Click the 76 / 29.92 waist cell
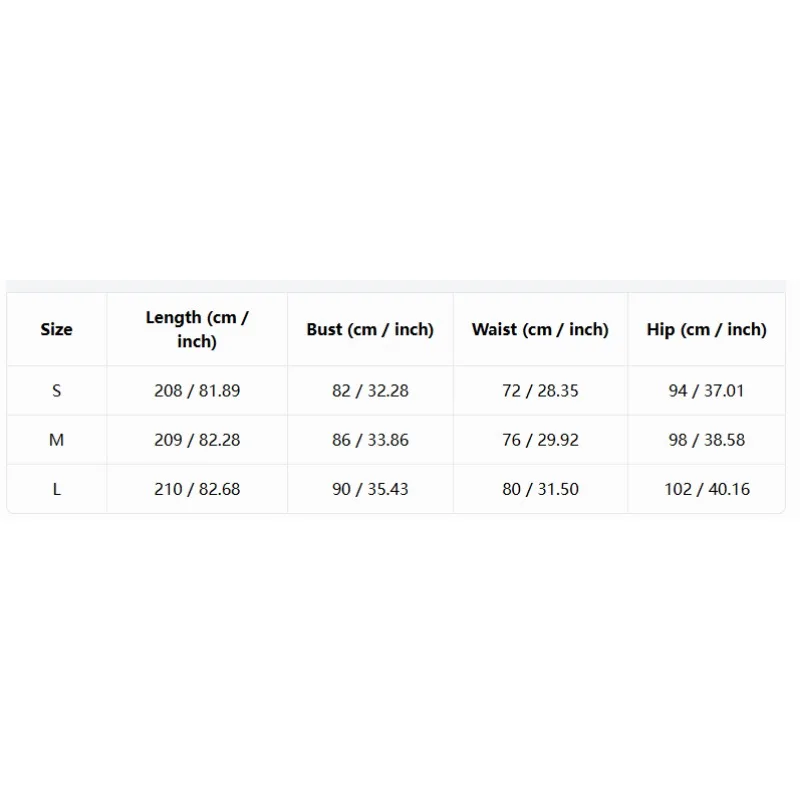 point(540,440)
